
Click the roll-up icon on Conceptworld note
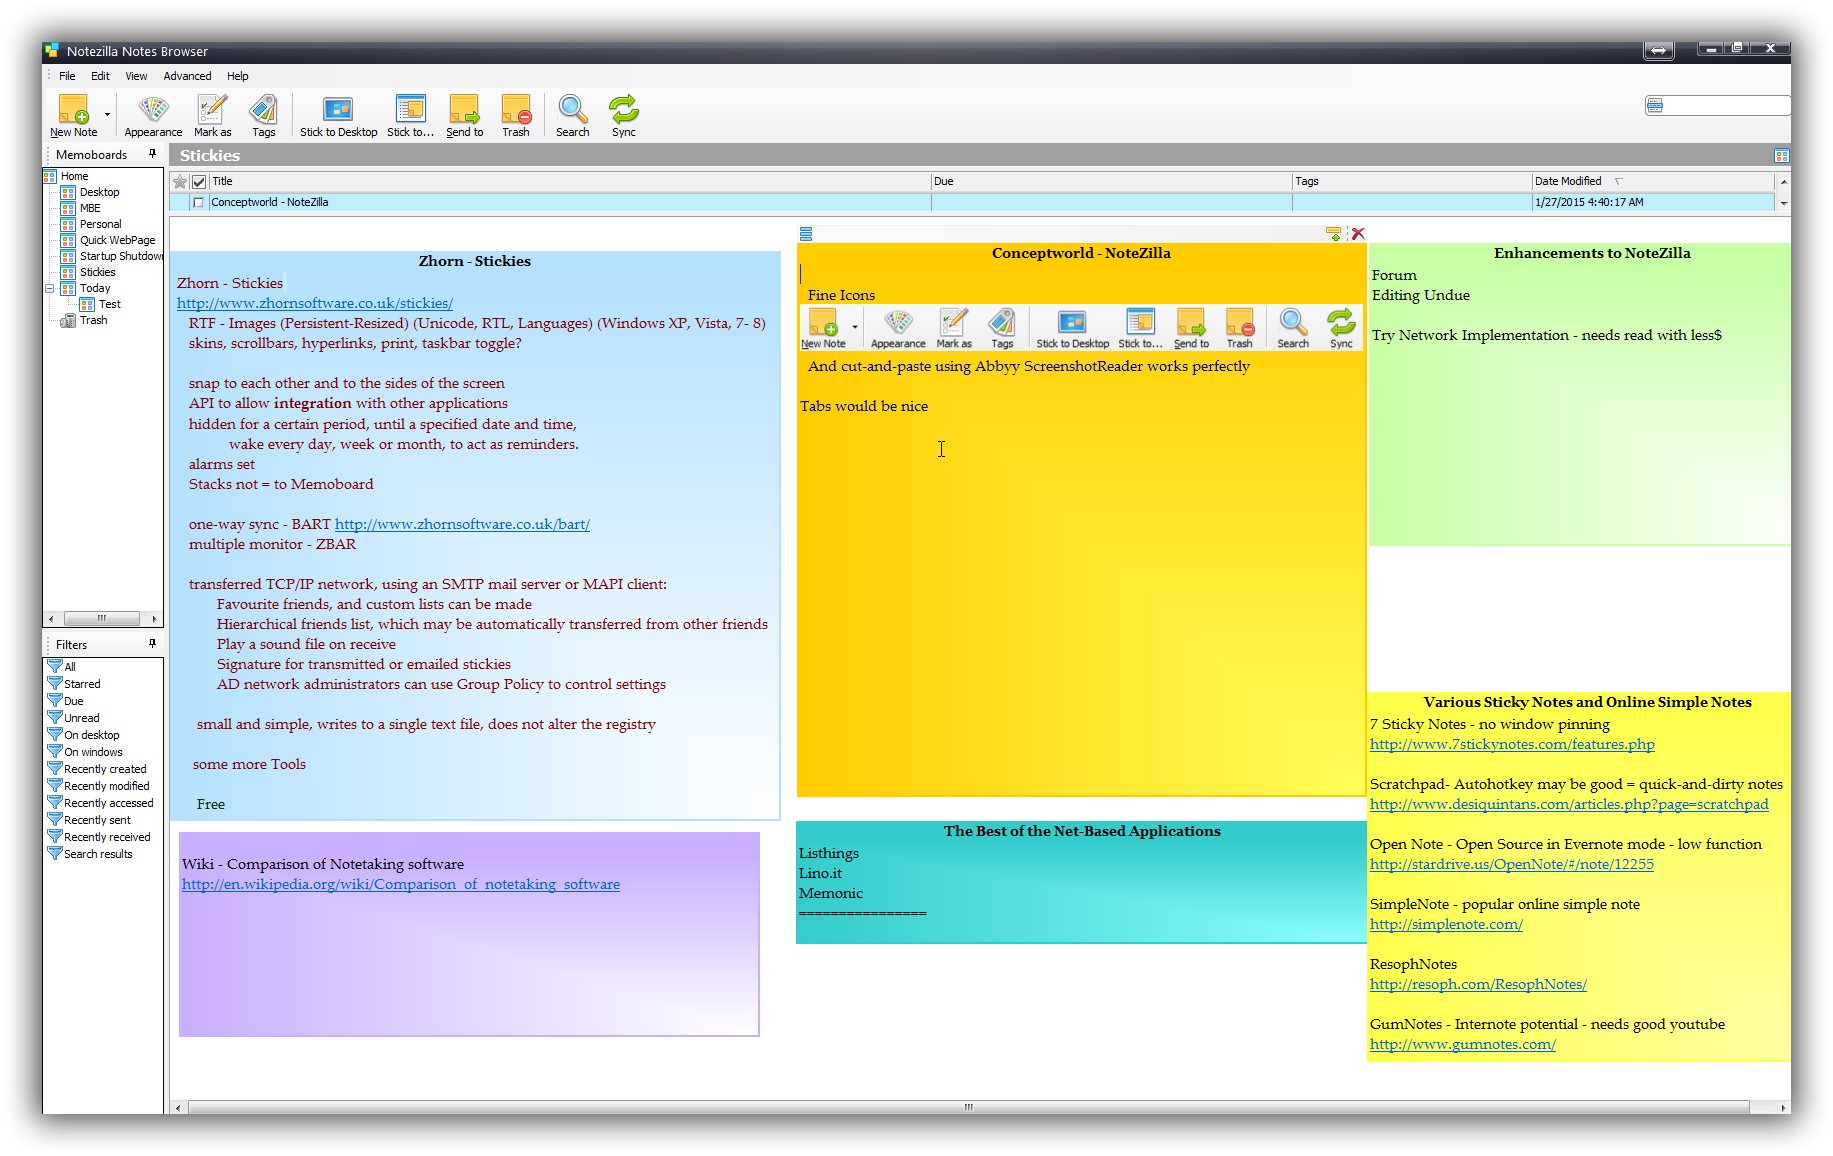1333,234
